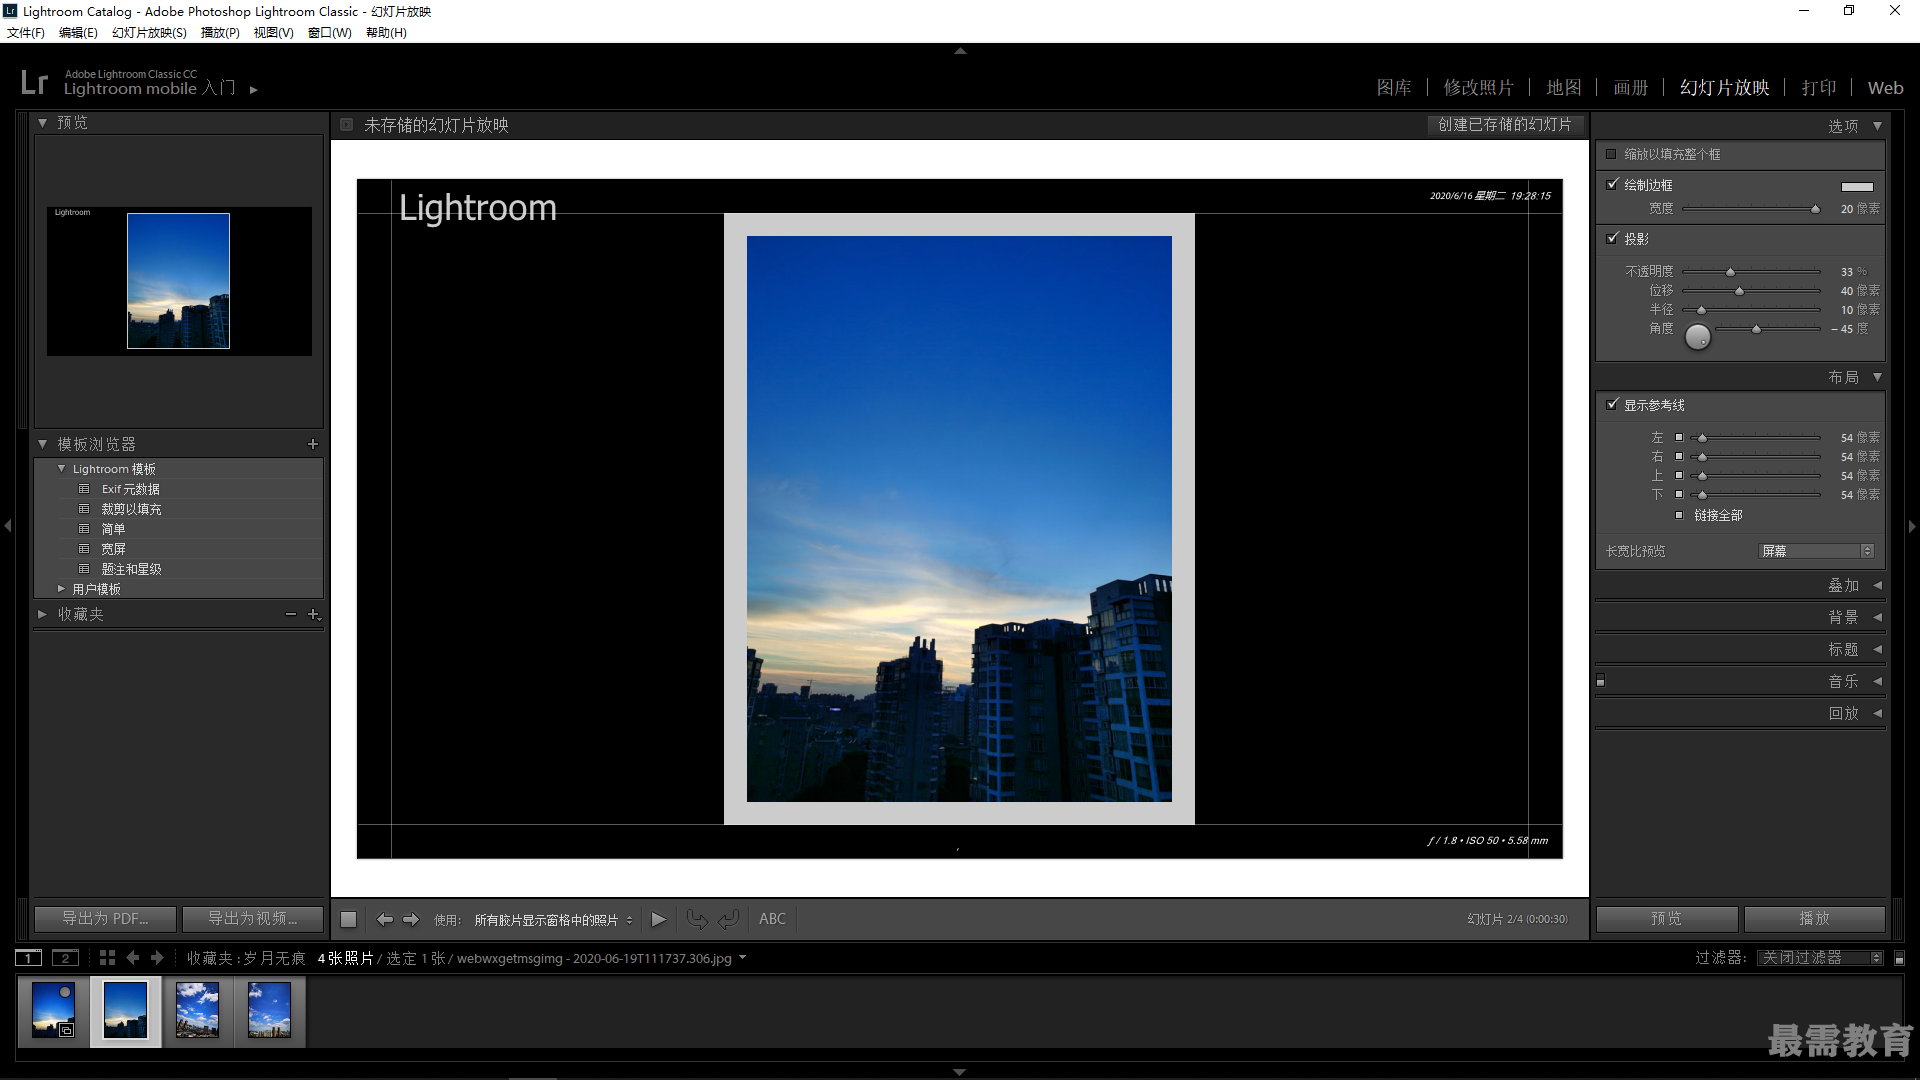Collapse the Lightroom 模板 folder
The height and width of the screenshot is (1080, 1920).
click(x=61, y=468)
